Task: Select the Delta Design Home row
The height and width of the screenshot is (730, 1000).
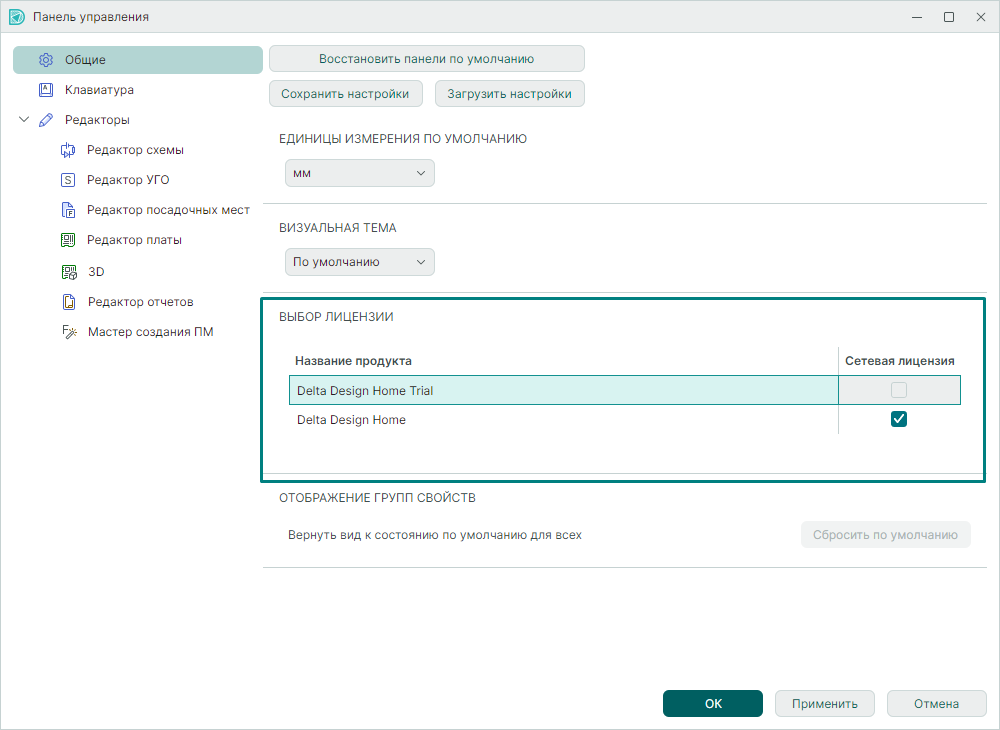Action: coord(560,420)
